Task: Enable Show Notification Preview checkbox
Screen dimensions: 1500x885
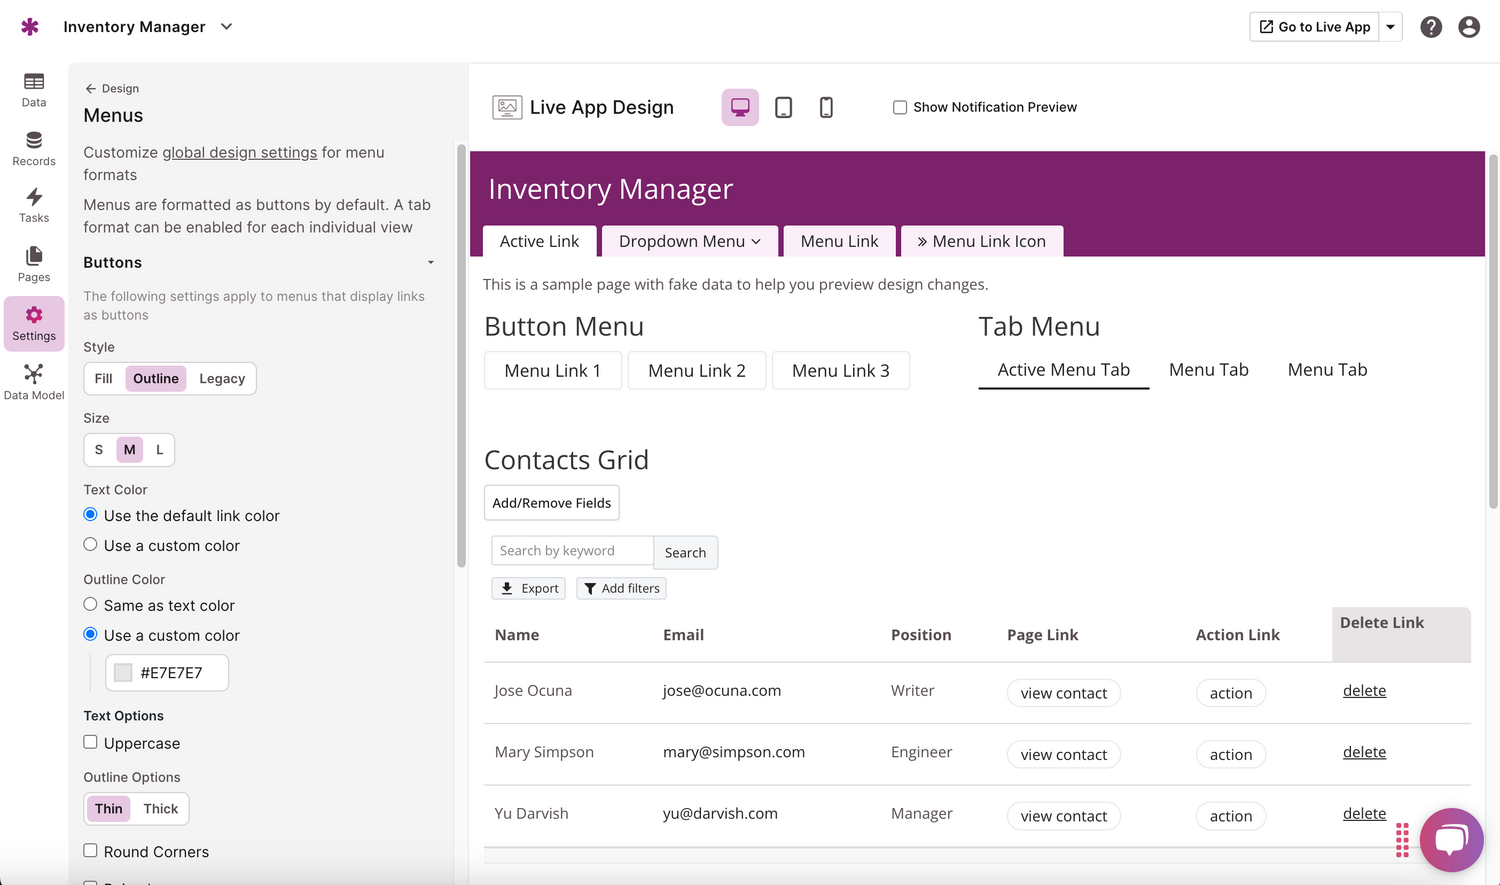Action: pos(900,107)
